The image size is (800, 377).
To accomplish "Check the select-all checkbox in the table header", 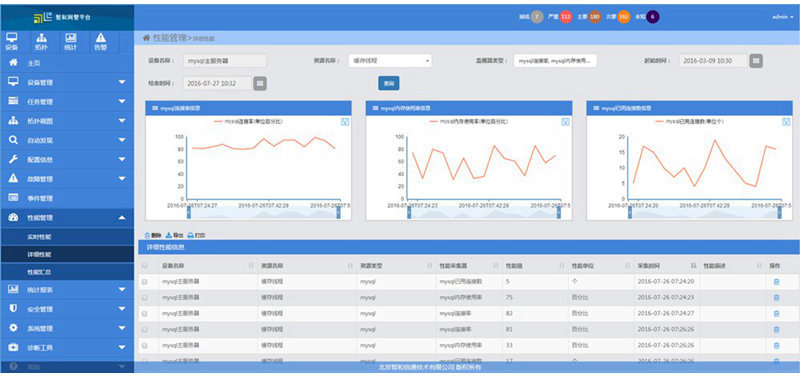I will pyautogui.click(x=145, y=265).
